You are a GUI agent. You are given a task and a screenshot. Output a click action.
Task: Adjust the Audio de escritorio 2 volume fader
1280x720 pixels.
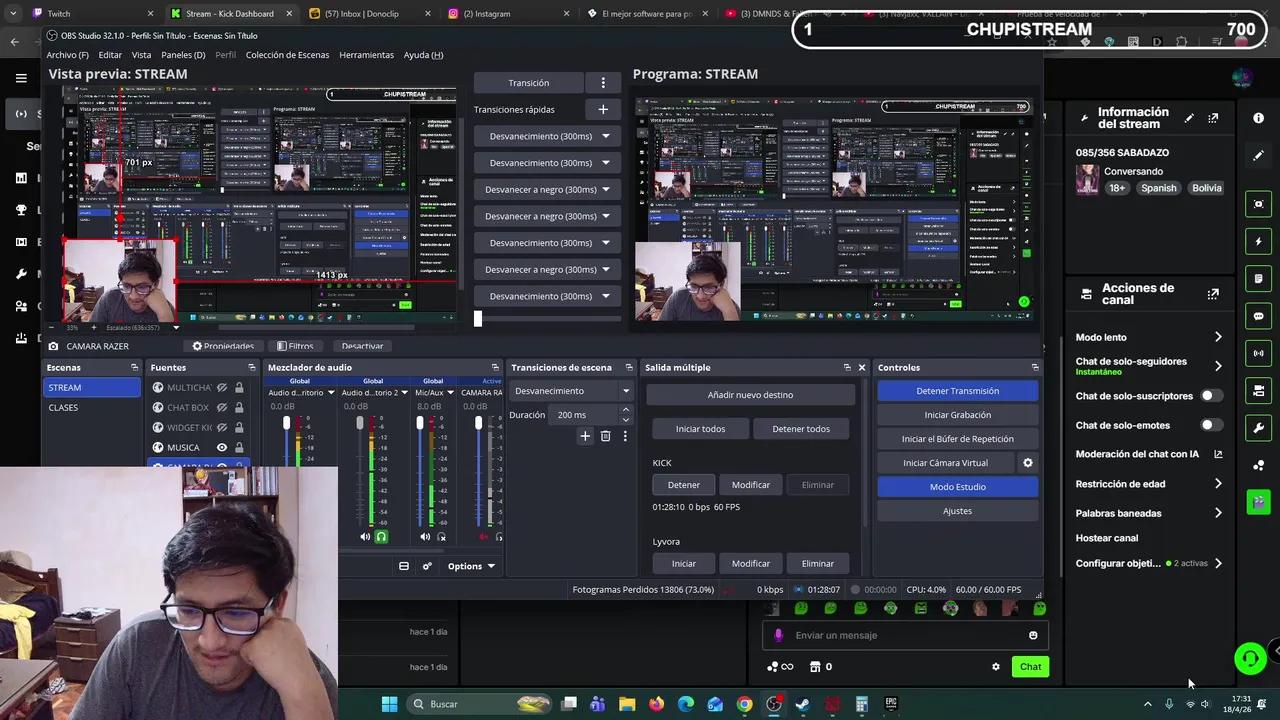click(360, 424)
